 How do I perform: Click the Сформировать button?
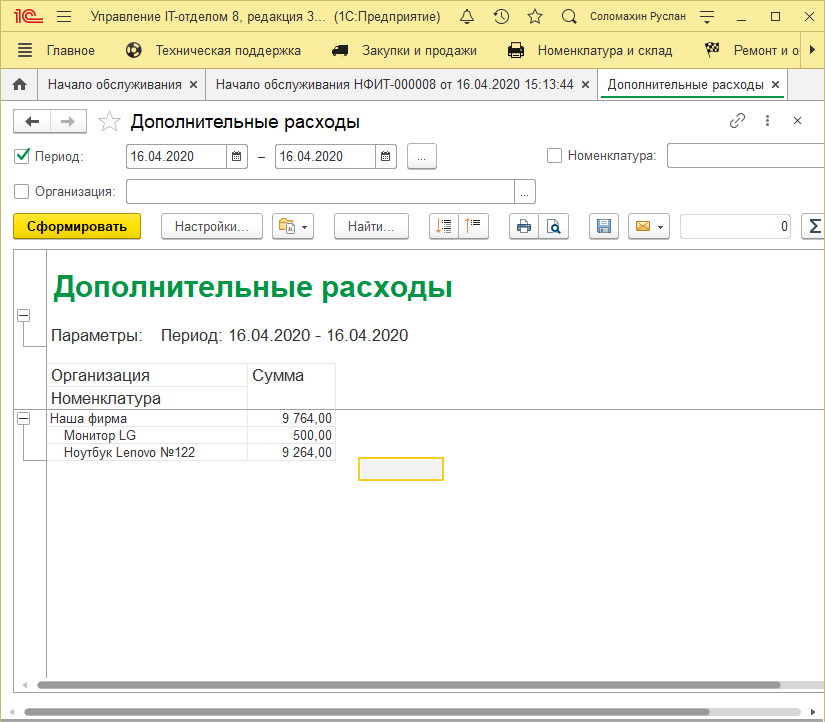click(x=77, y=227)
